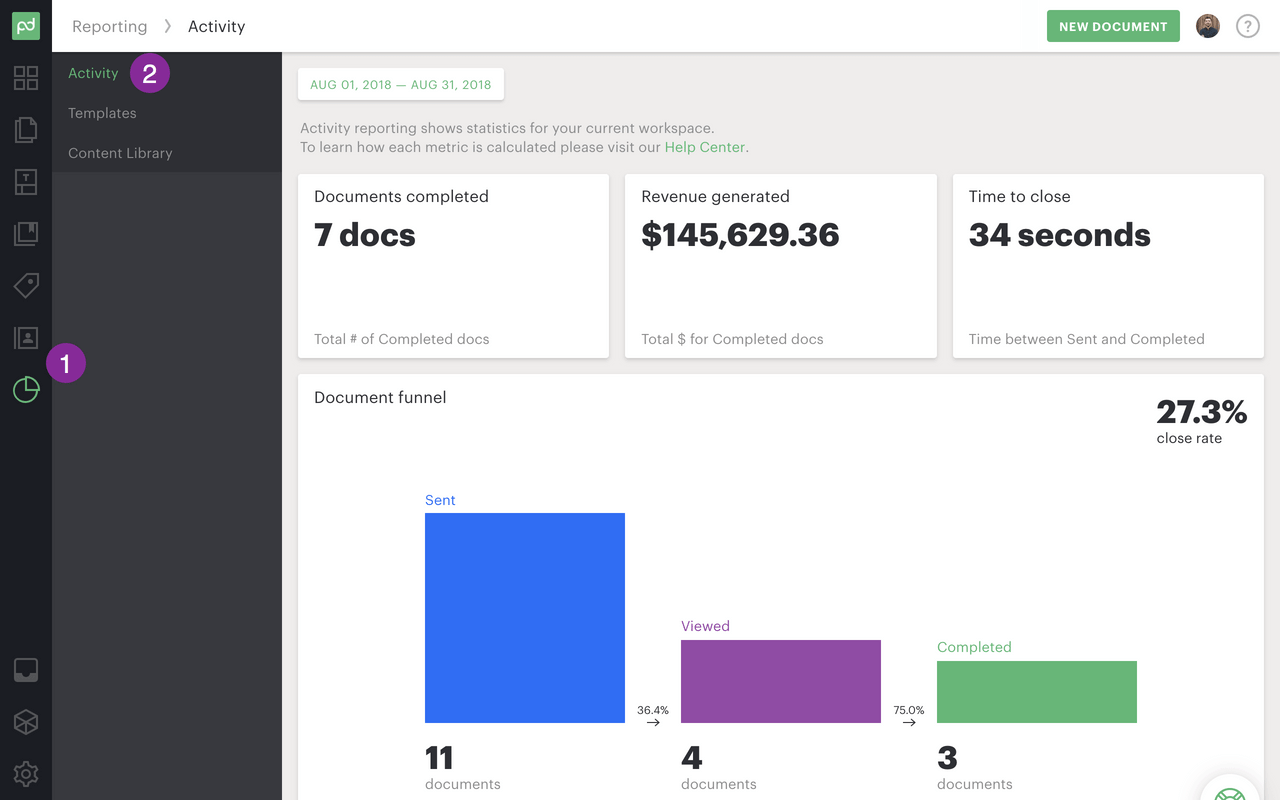This screenshot has height=800, width=1280.
Task: Open the Settings gear icon
Action: (25, 774)
